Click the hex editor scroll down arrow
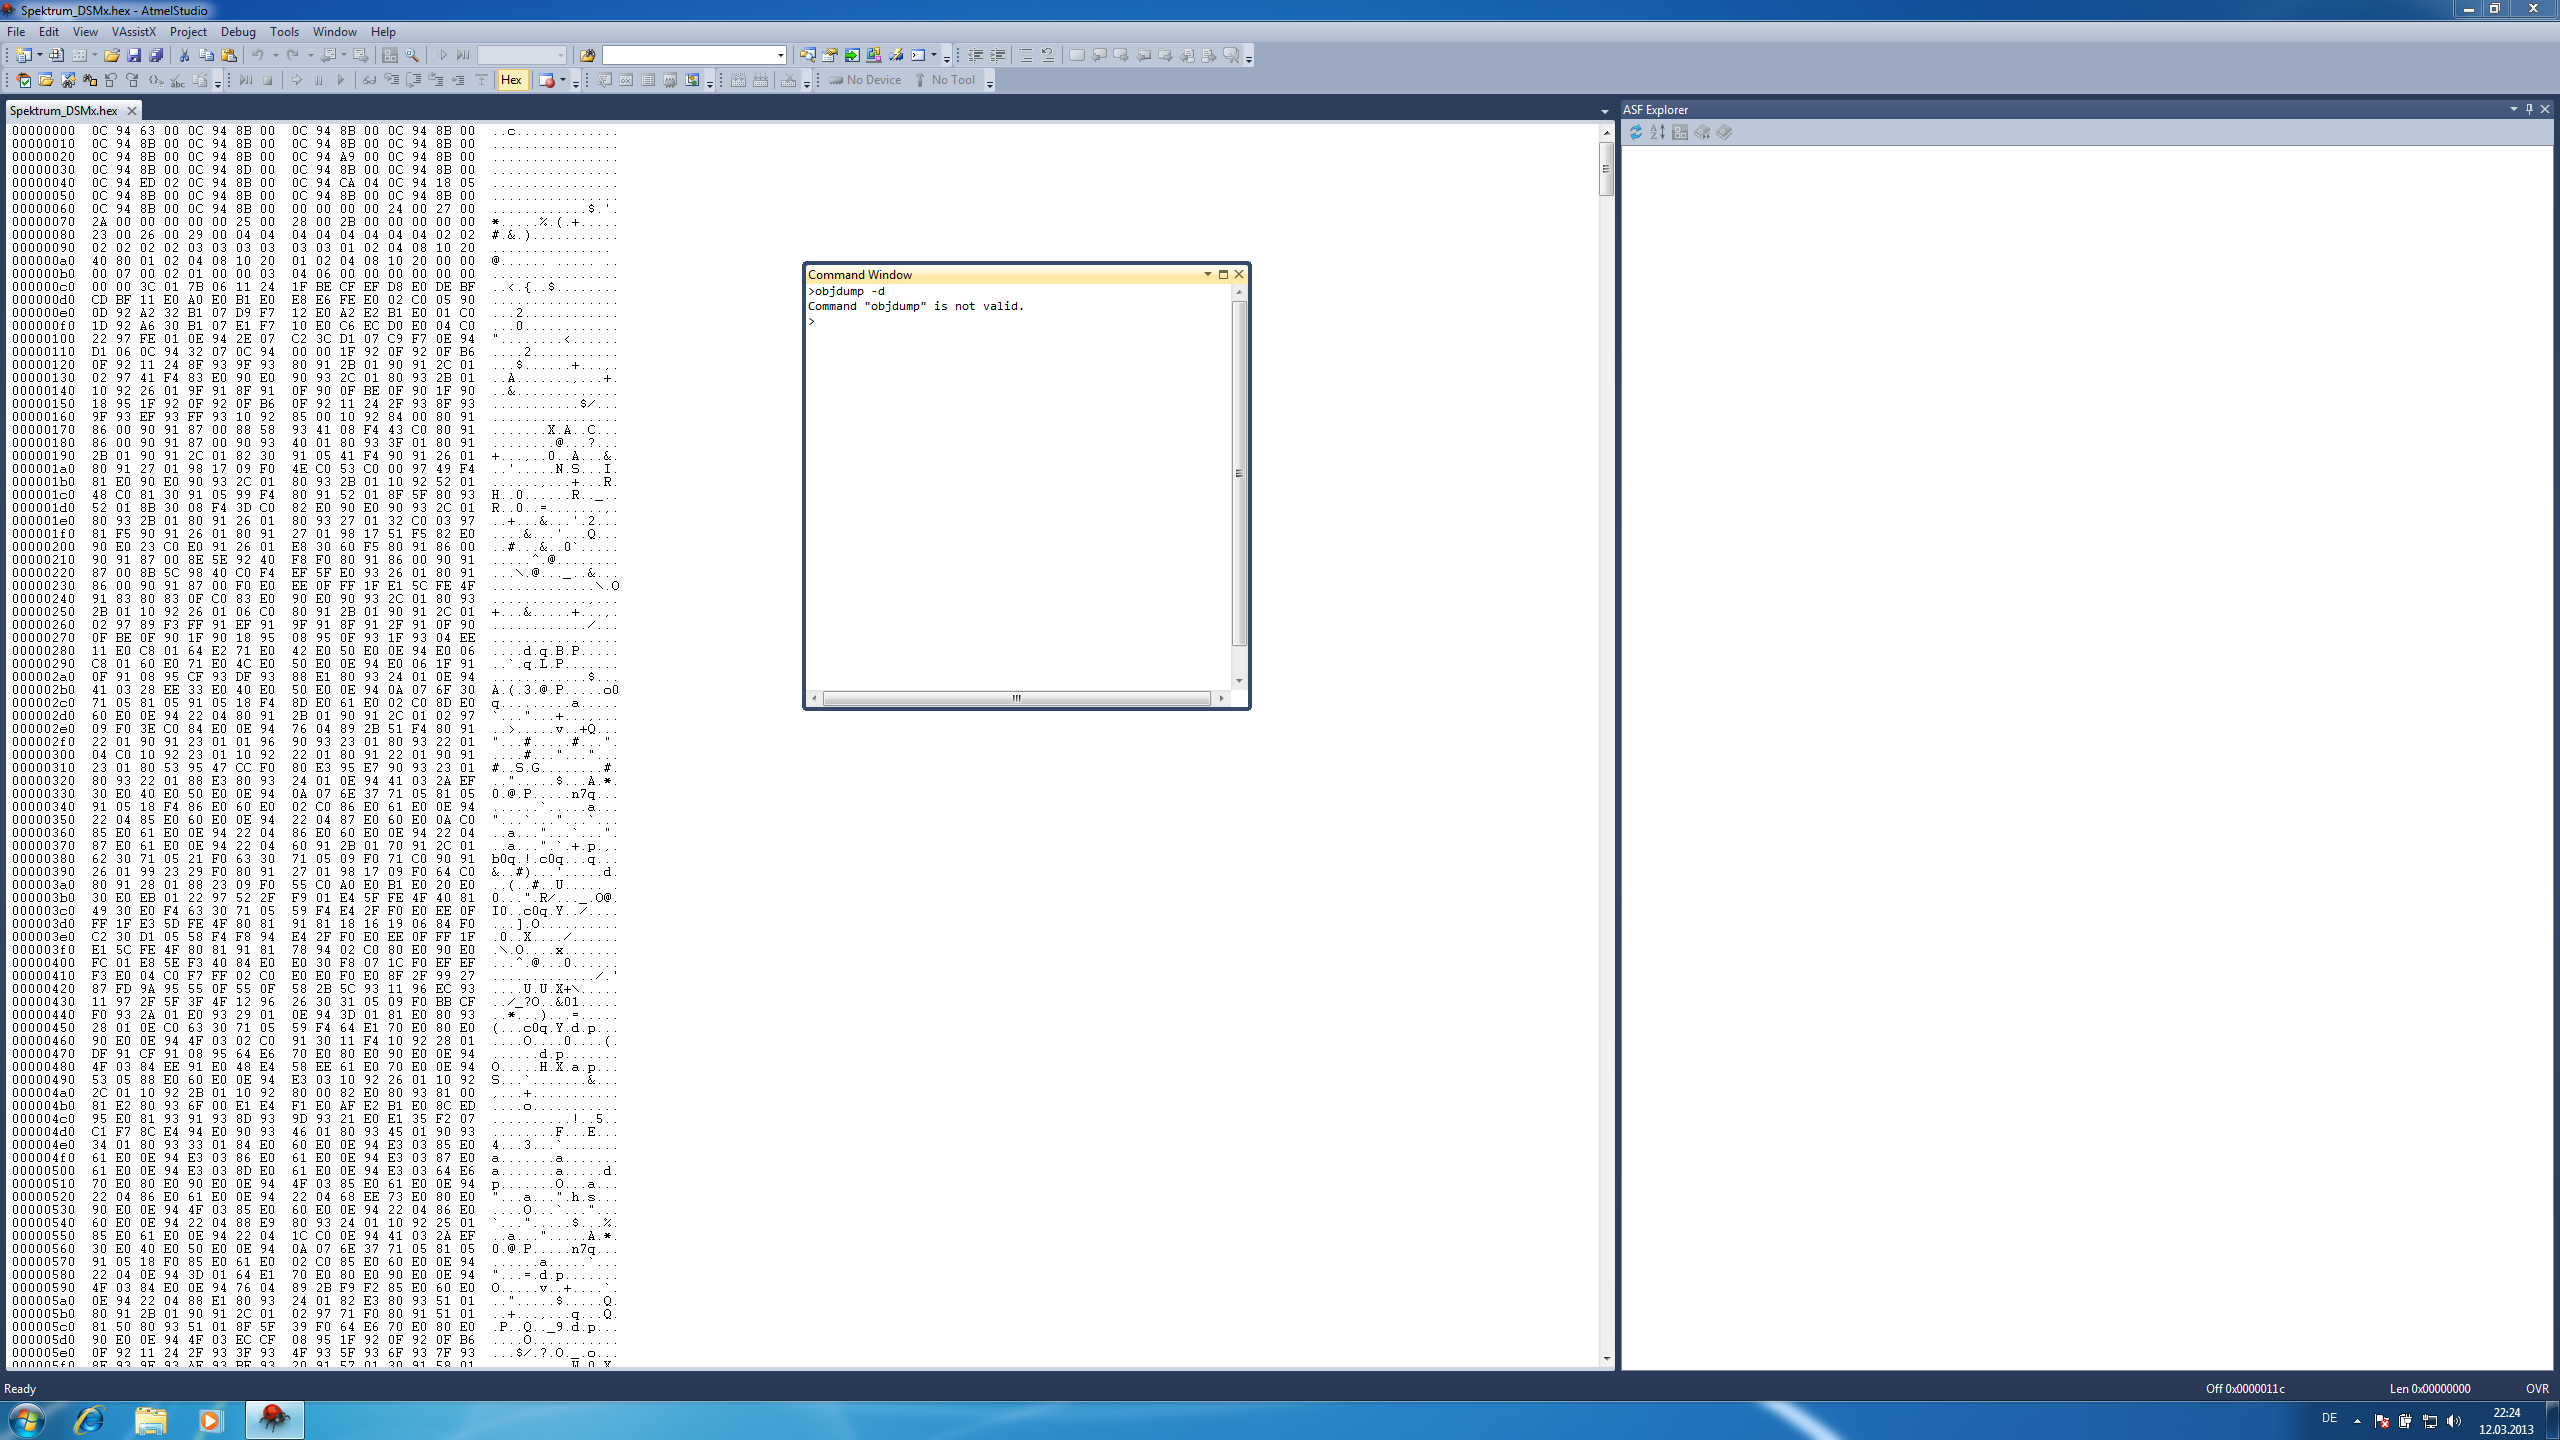Image resolution: width=2560 pixels, height=1440 pixels. click(1606, 1359)
